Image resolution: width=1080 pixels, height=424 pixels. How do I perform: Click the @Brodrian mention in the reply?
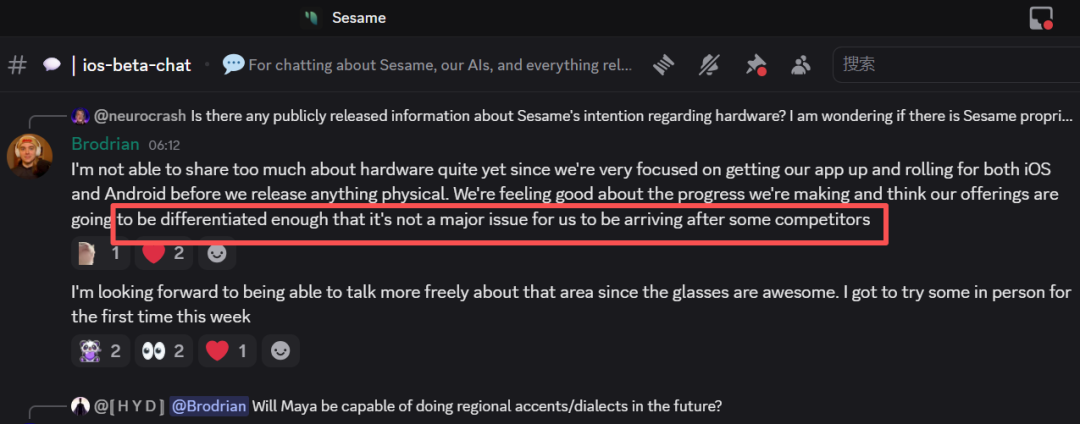click(208, 407)
